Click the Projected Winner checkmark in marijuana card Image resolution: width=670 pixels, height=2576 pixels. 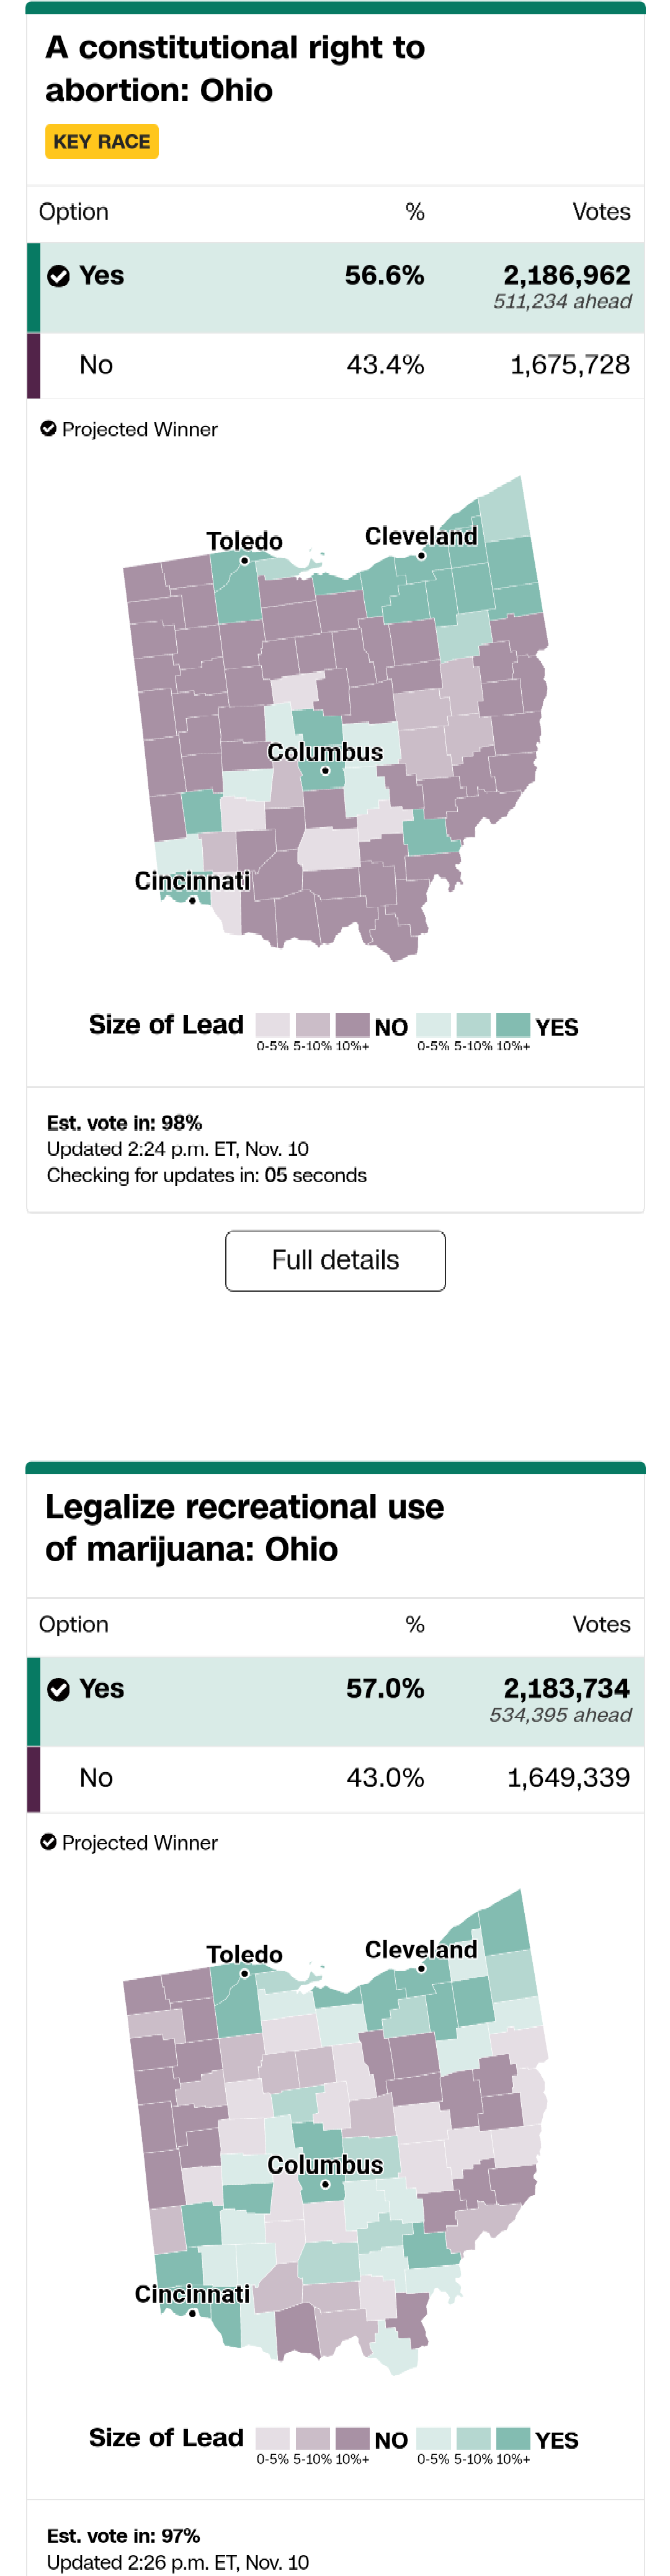(48, 1842)
